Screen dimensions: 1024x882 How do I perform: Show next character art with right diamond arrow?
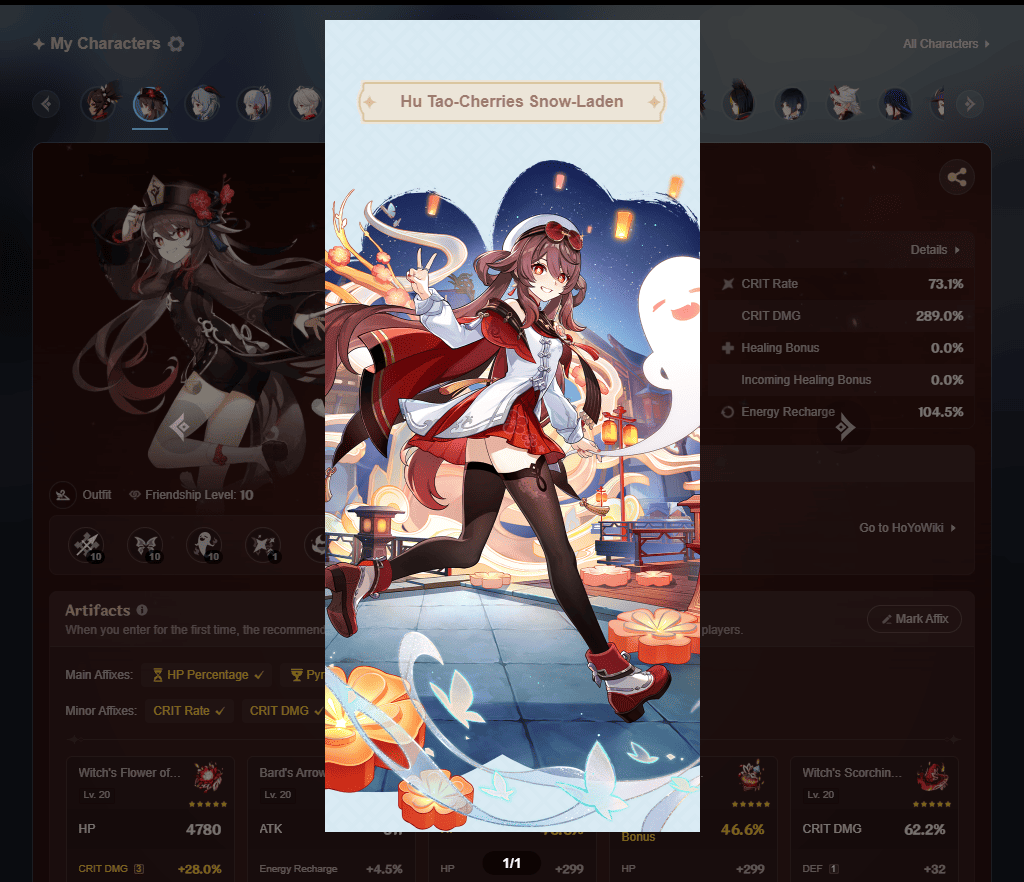pos(844,428)
